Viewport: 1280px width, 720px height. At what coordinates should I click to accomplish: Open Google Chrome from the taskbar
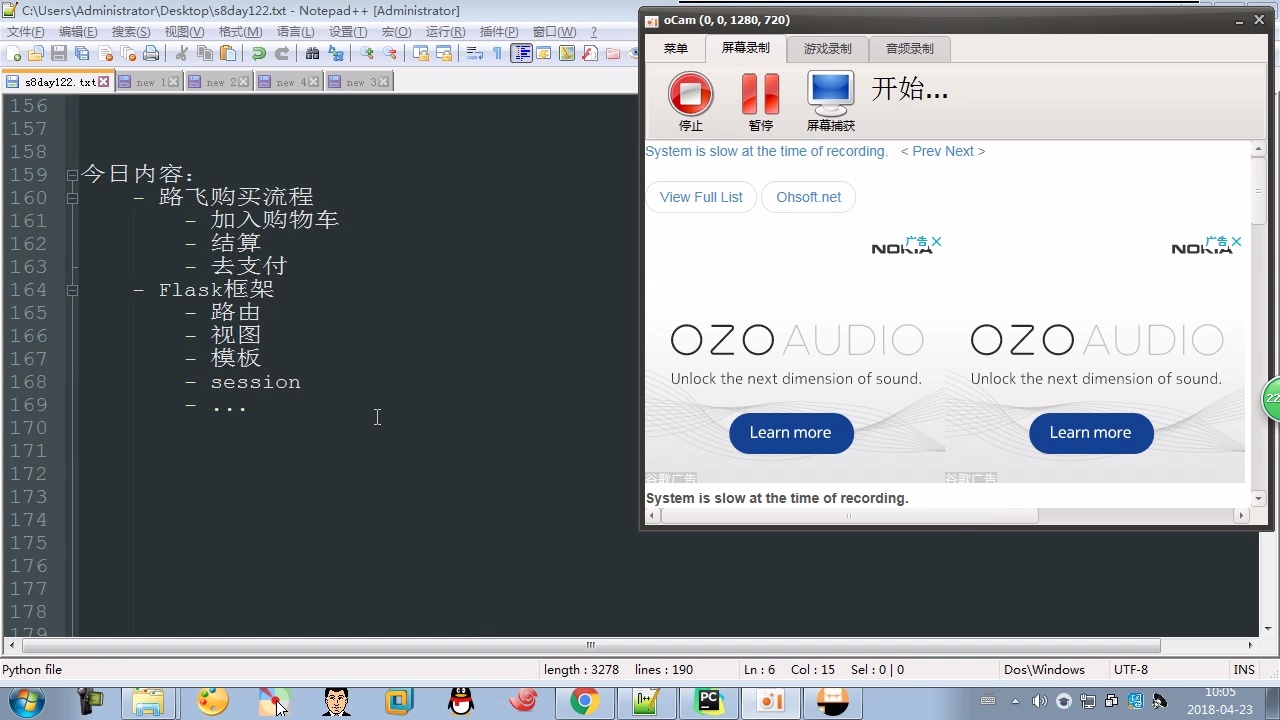pyautogui.click(x=585, y=702)
